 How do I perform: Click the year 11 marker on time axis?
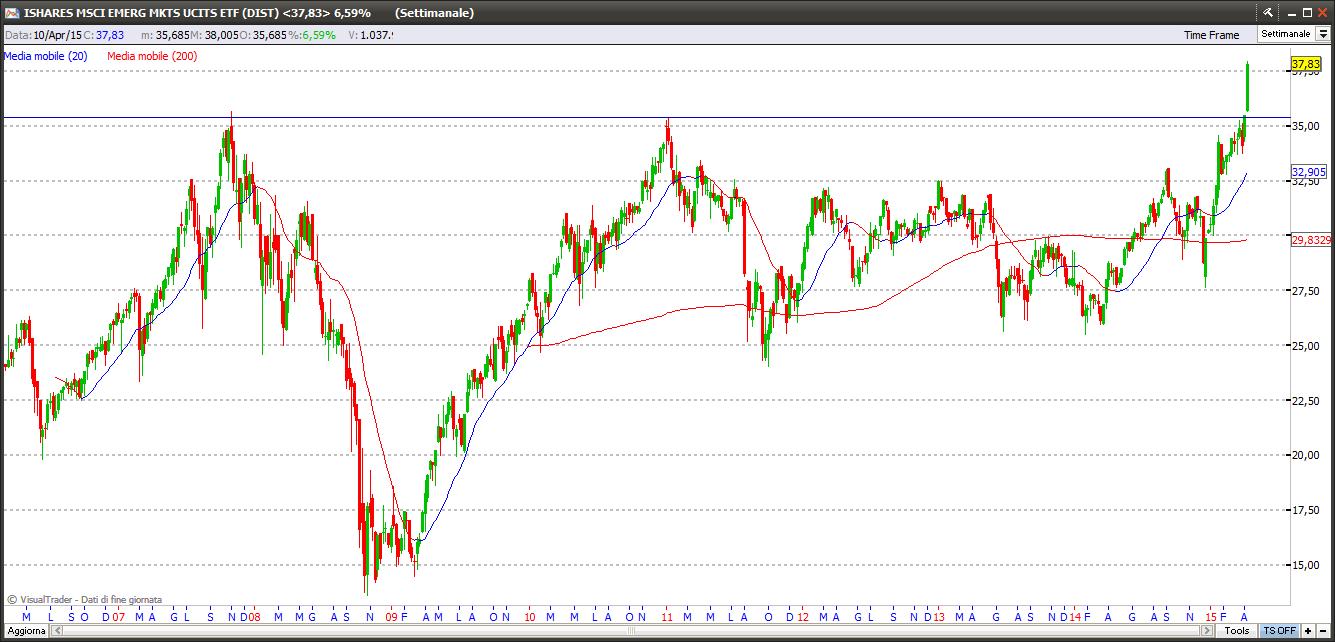coord(666,617)
